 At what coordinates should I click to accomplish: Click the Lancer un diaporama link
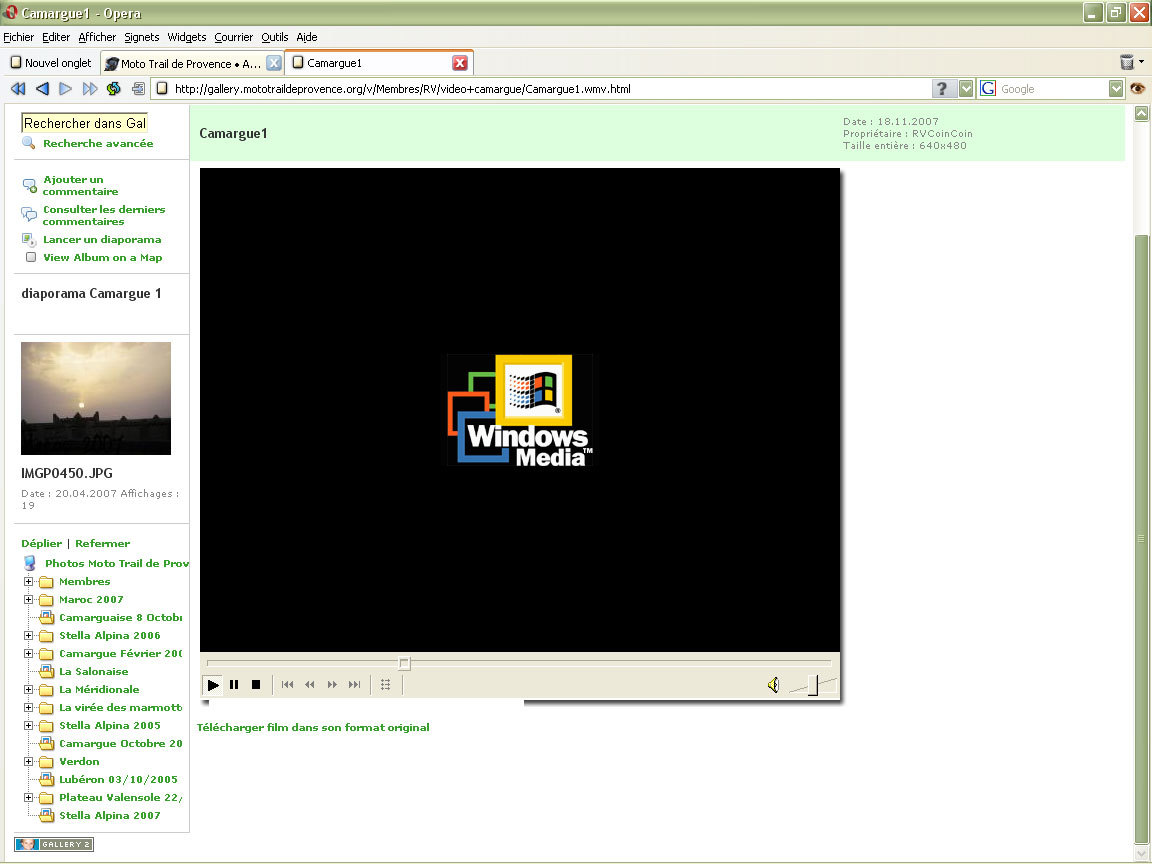(101, 239)
